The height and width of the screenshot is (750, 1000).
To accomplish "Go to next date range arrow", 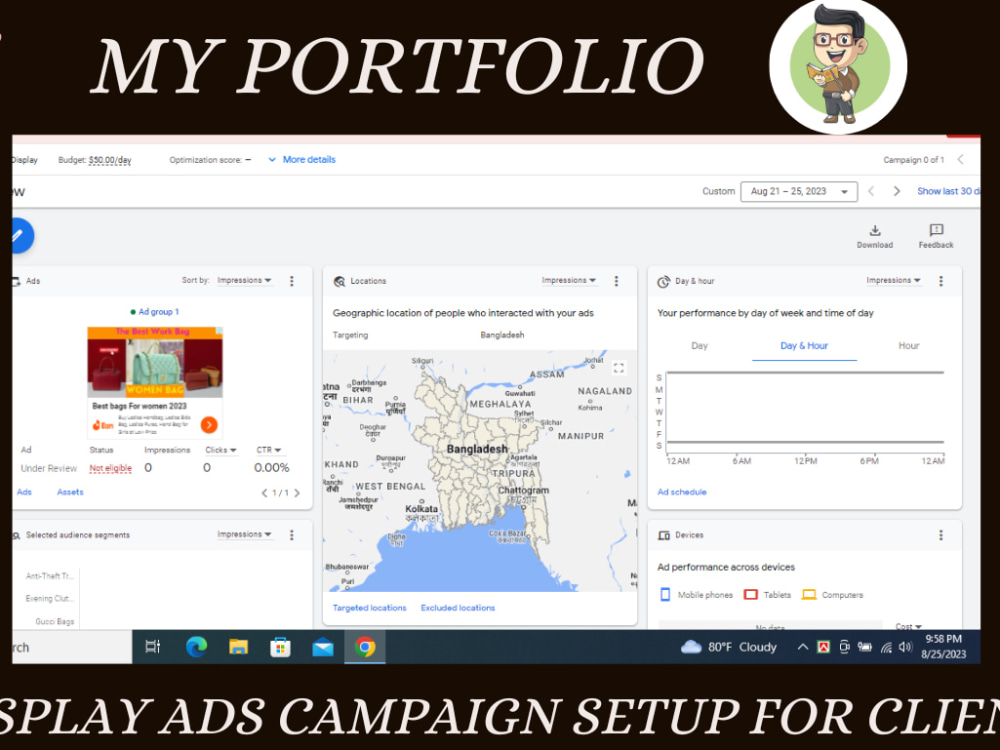I will coord(896,191).
